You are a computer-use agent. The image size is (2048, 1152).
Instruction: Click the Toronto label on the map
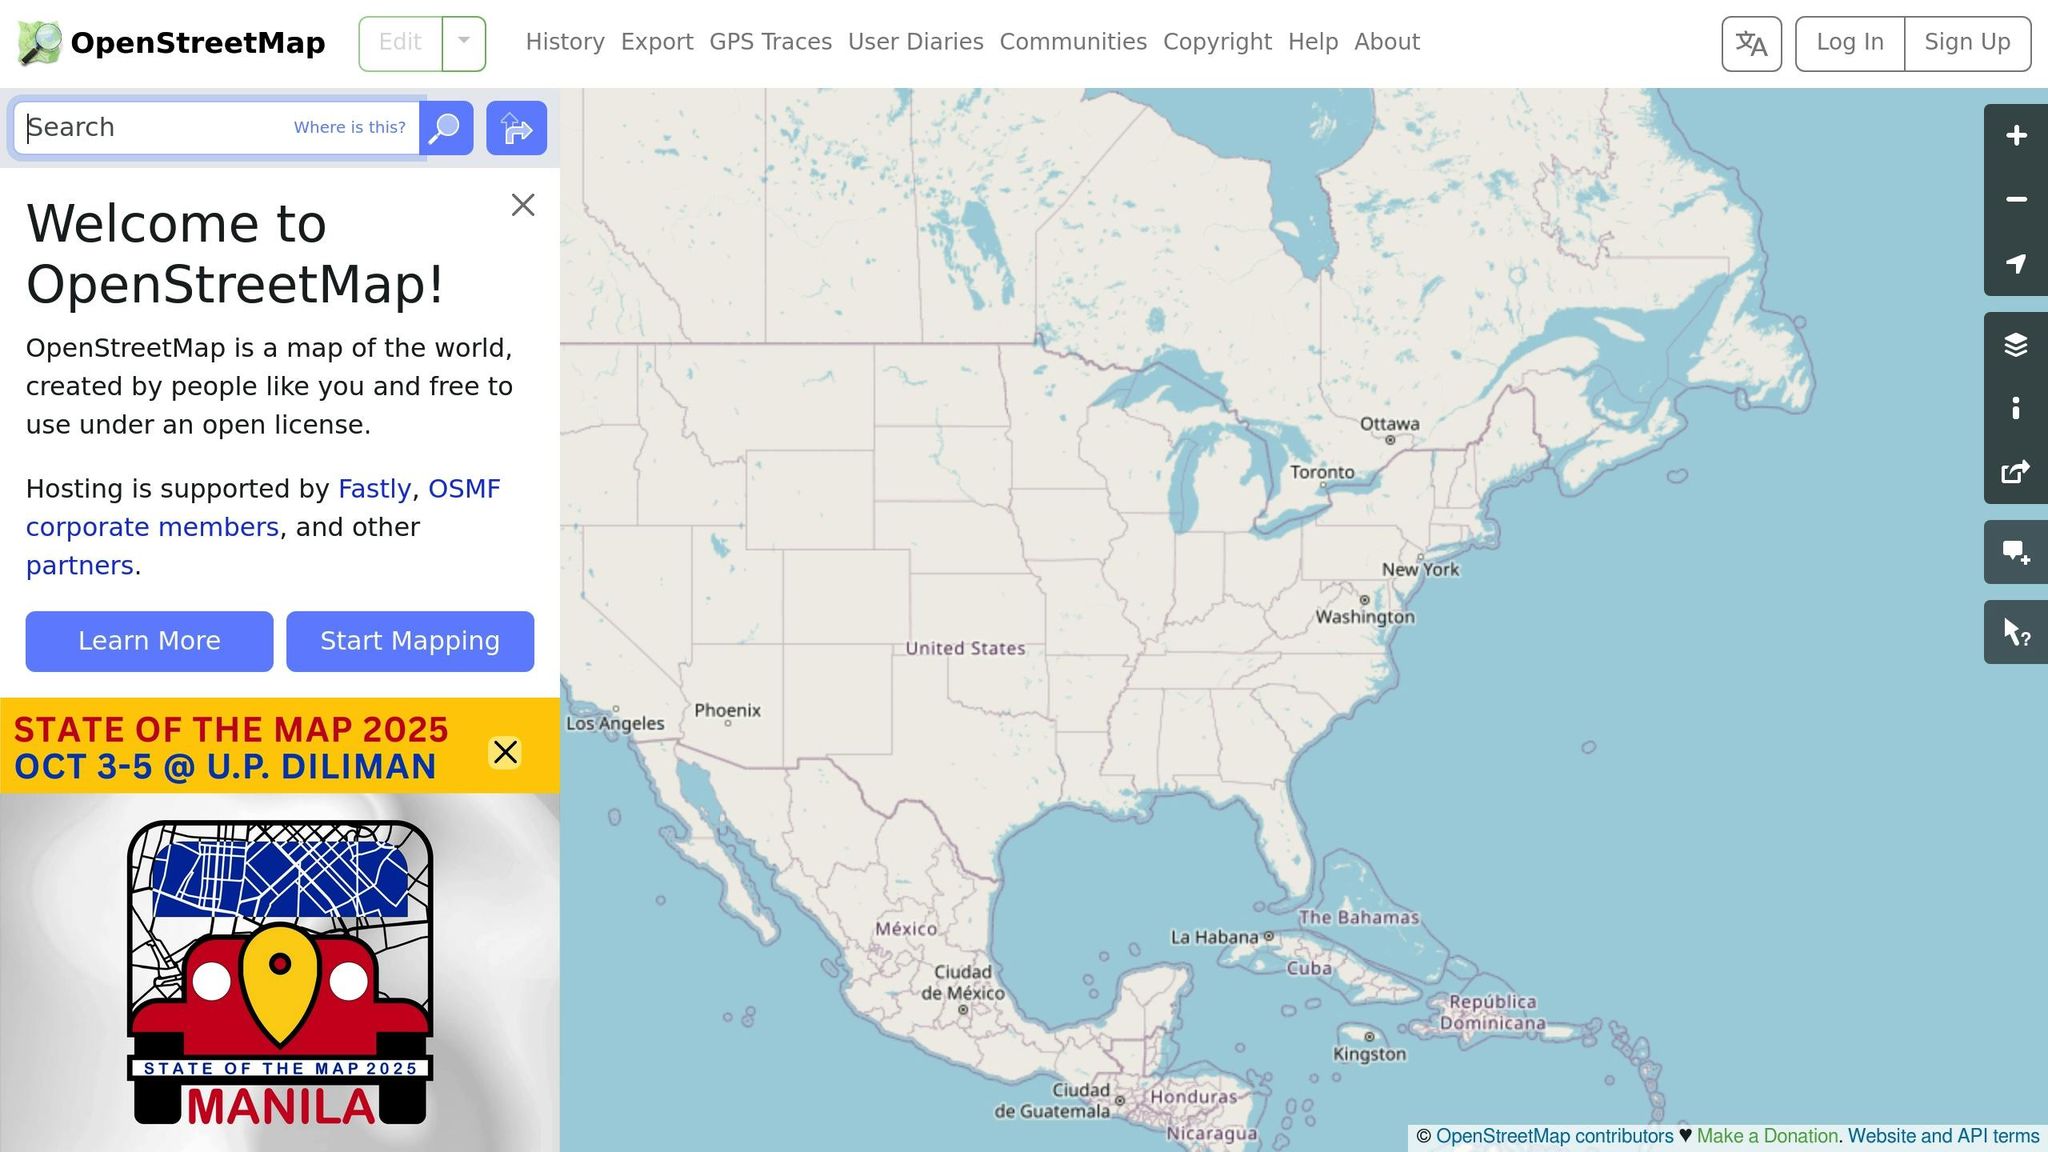tap(1322, 472)
